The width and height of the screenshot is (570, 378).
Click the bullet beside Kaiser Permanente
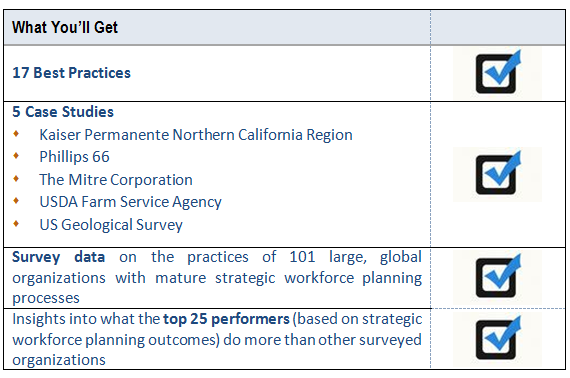(16, 134)
